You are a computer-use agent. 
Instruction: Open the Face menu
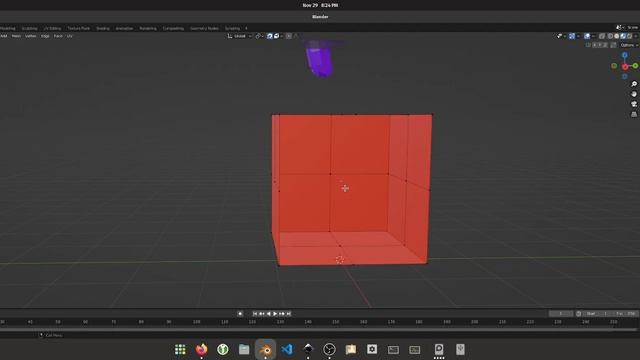pos(58,36)
